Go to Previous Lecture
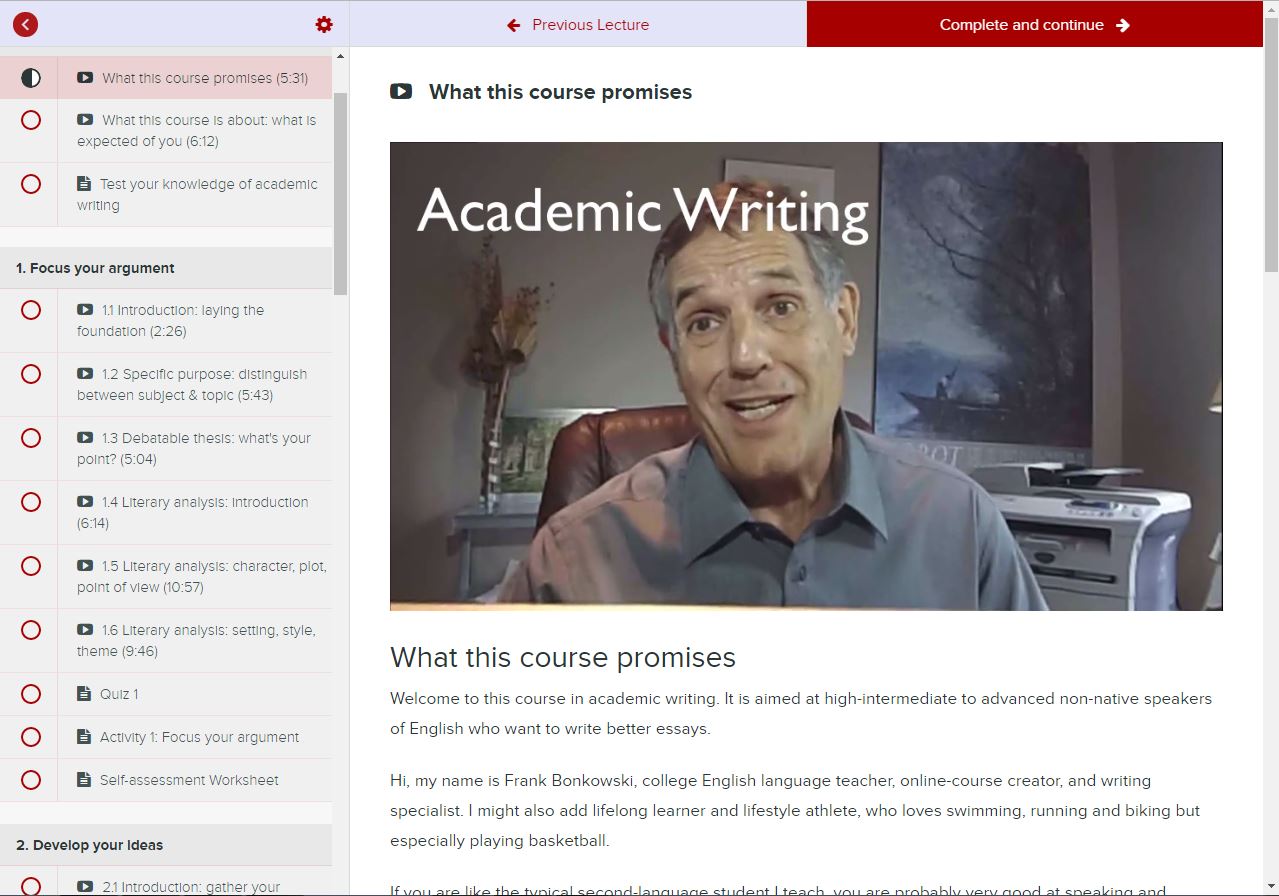 [x=578, y=25]
